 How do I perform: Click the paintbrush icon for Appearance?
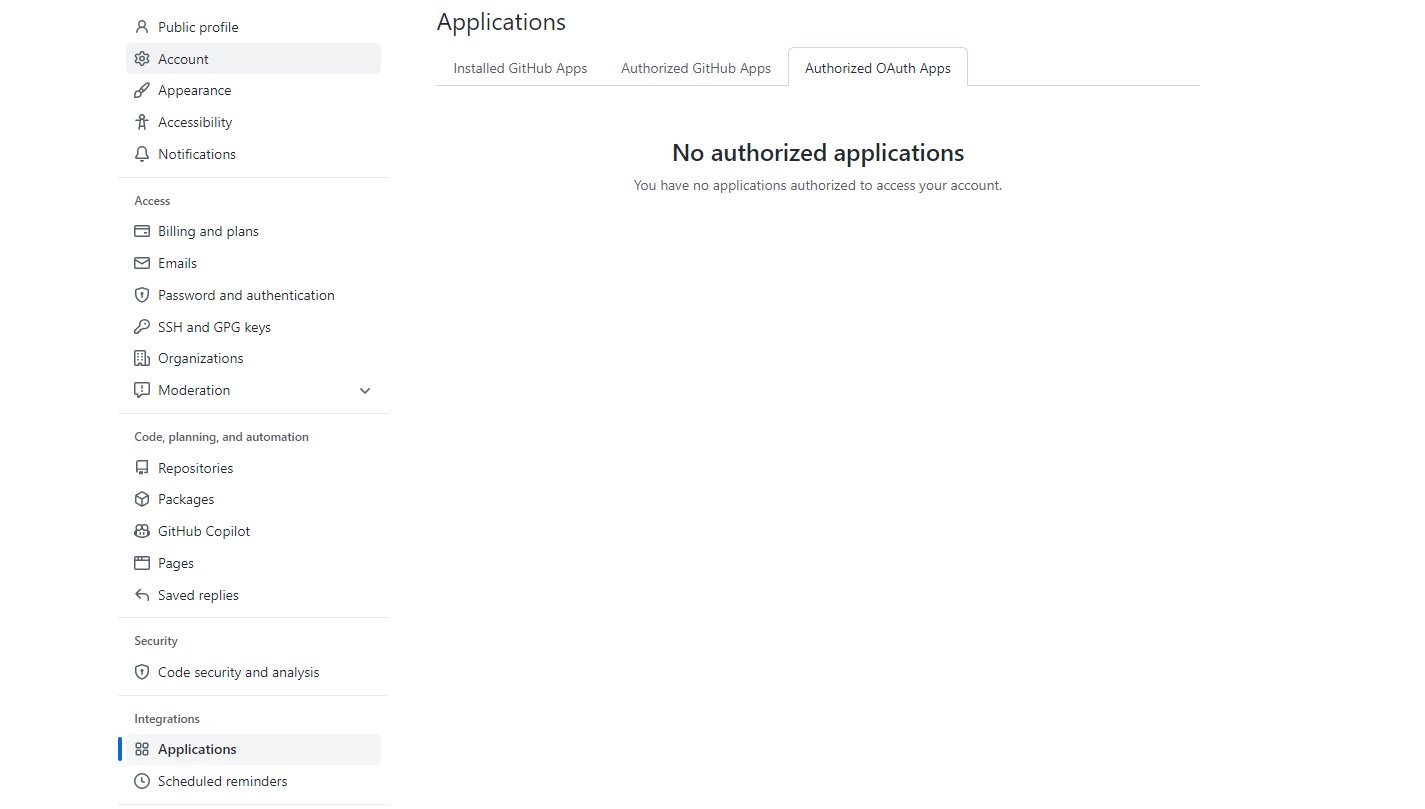click(141, 90)
